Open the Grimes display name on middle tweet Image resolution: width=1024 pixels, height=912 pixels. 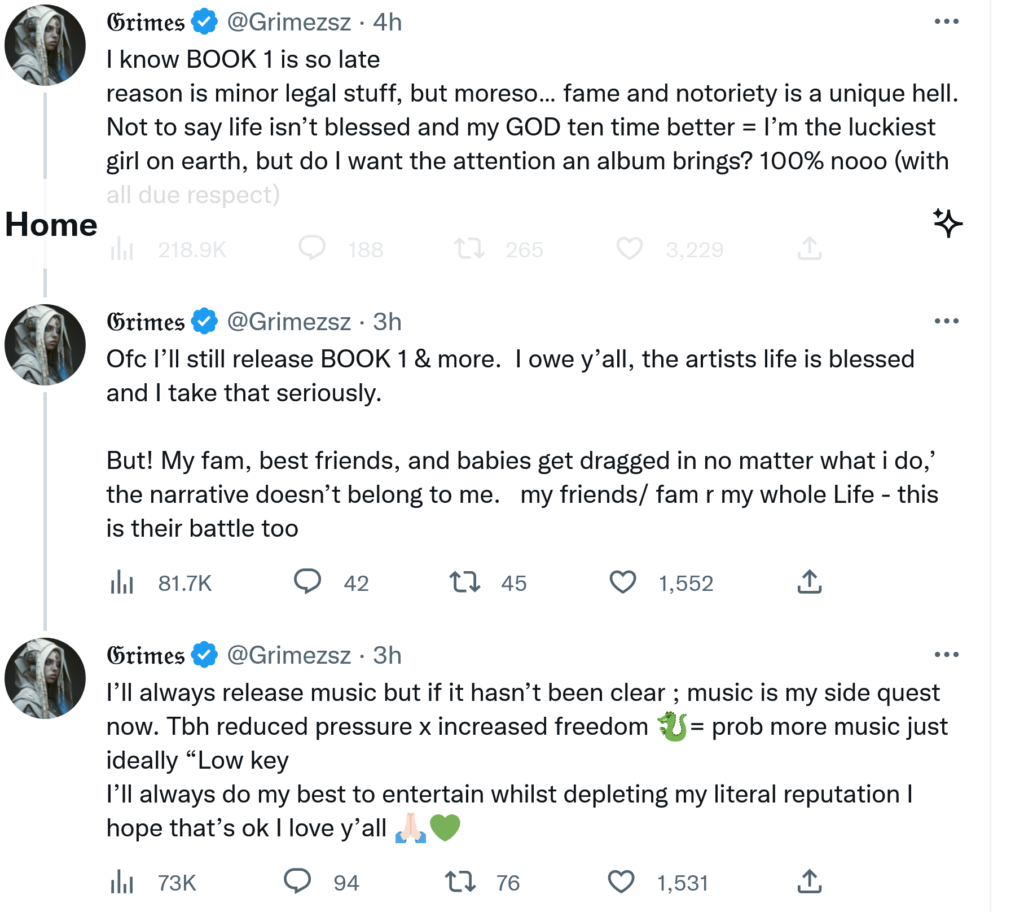(146, 321)
